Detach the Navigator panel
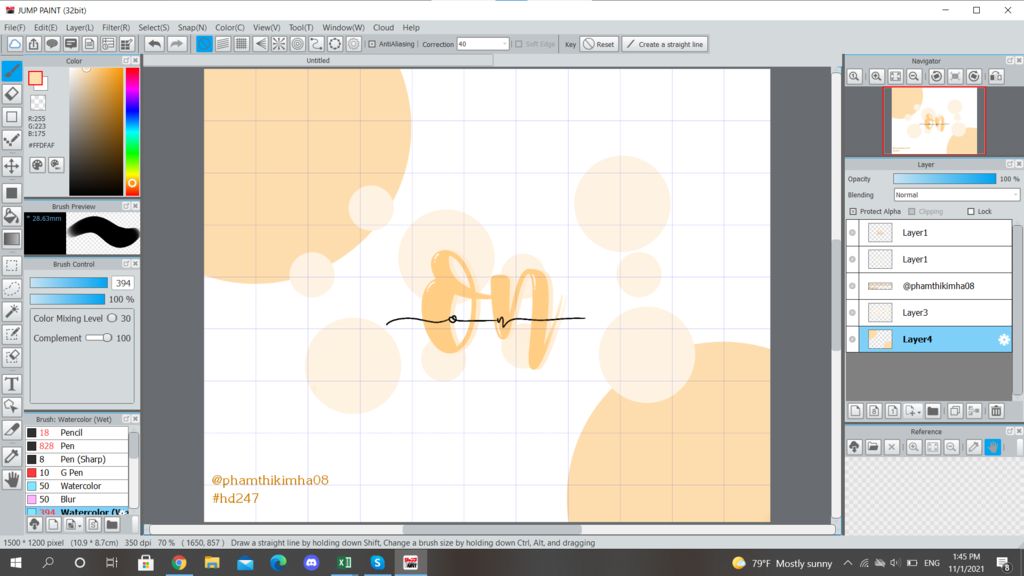Screen dimensions: 1024x576 pos(1009,60)
